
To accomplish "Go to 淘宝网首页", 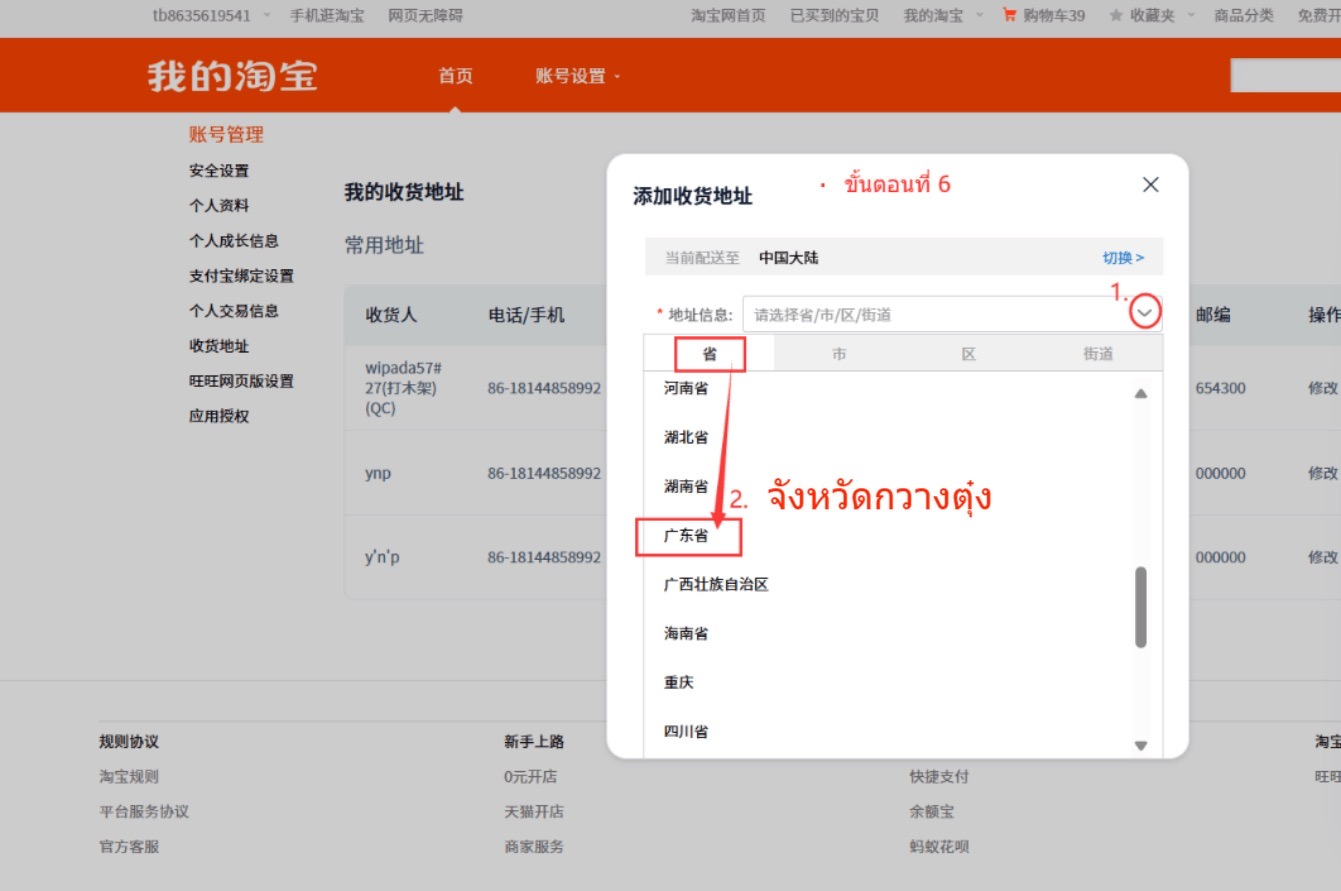I will (728, 15).
